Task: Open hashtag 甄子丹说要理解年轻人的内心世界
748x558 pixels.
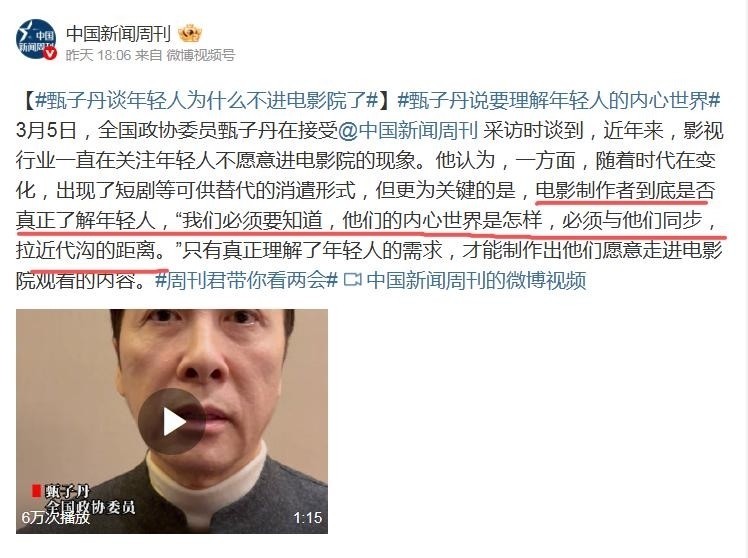Action: pyautogui.click(x=559, y=101)
